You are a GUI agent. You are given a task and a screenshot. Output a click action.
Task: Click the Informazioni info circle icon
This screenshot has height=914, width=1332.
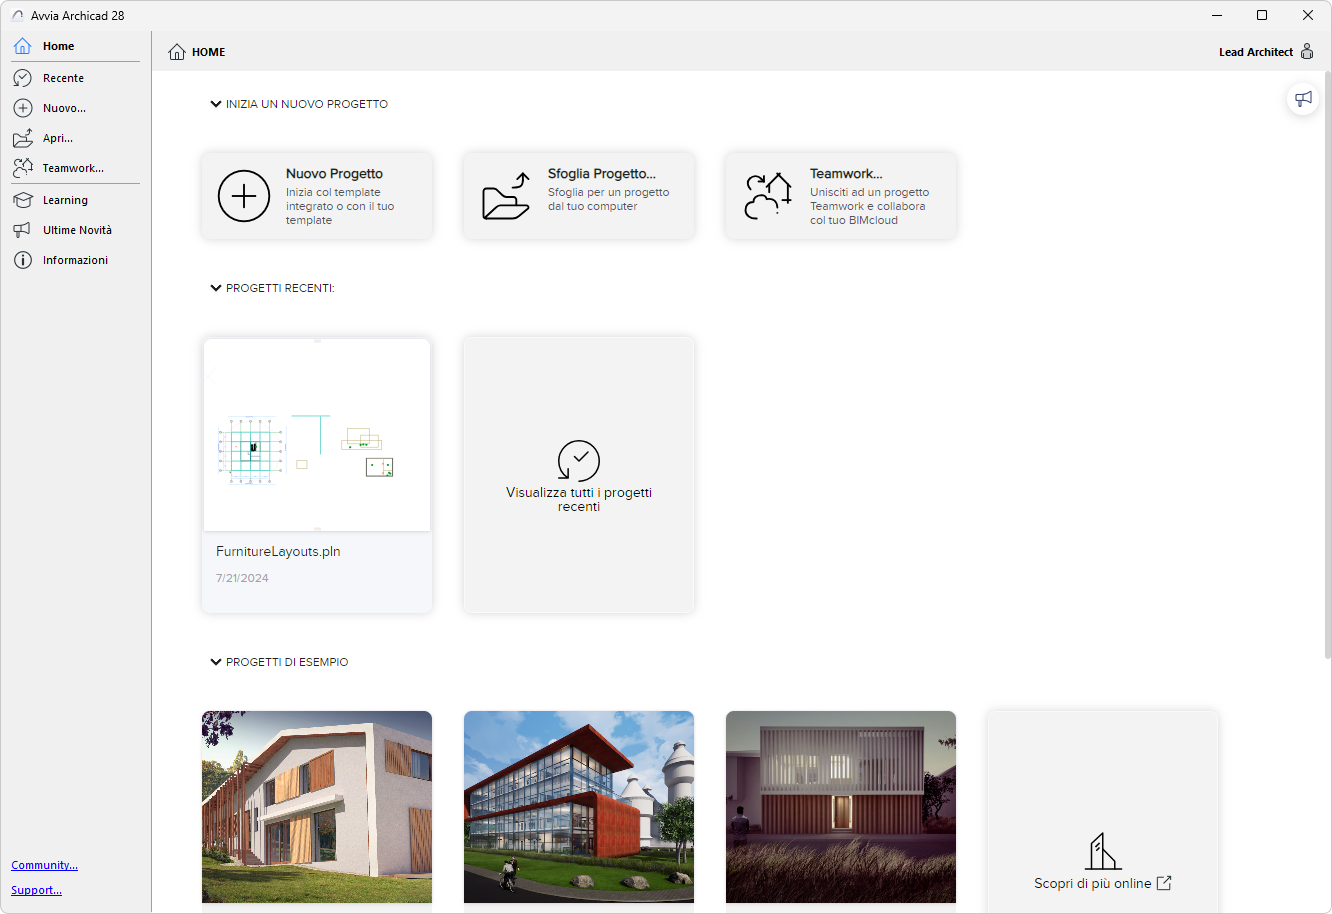pos(22,260)
